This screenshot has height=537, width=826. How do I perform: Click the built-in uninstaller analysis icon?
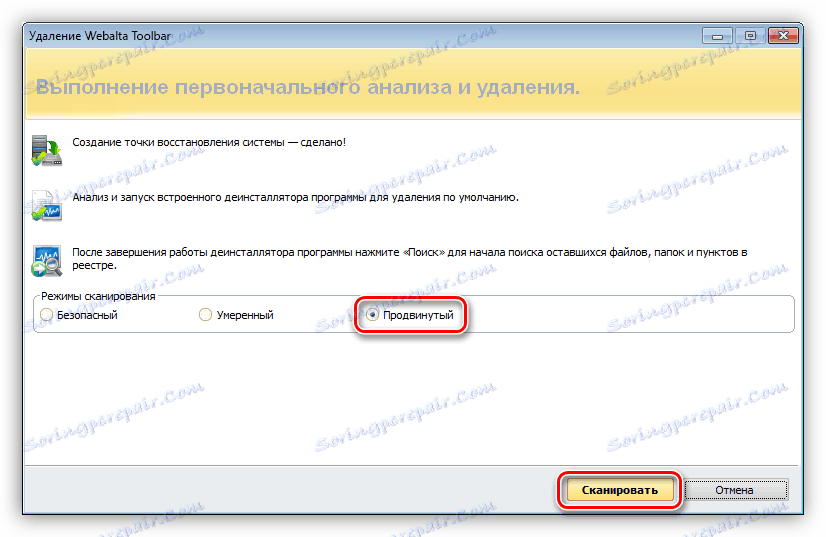[46, 205]
